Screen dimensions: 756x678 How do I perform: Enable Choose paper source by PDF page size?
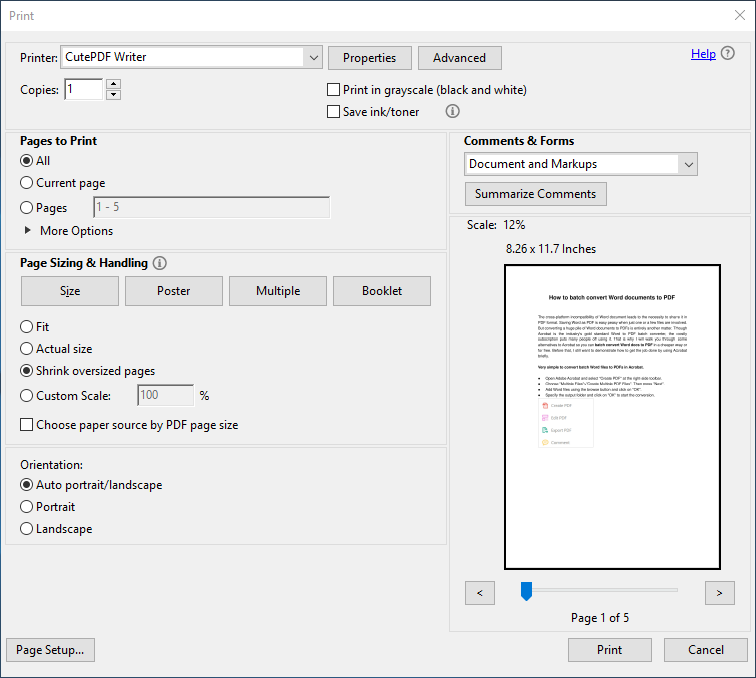[27, 425]
